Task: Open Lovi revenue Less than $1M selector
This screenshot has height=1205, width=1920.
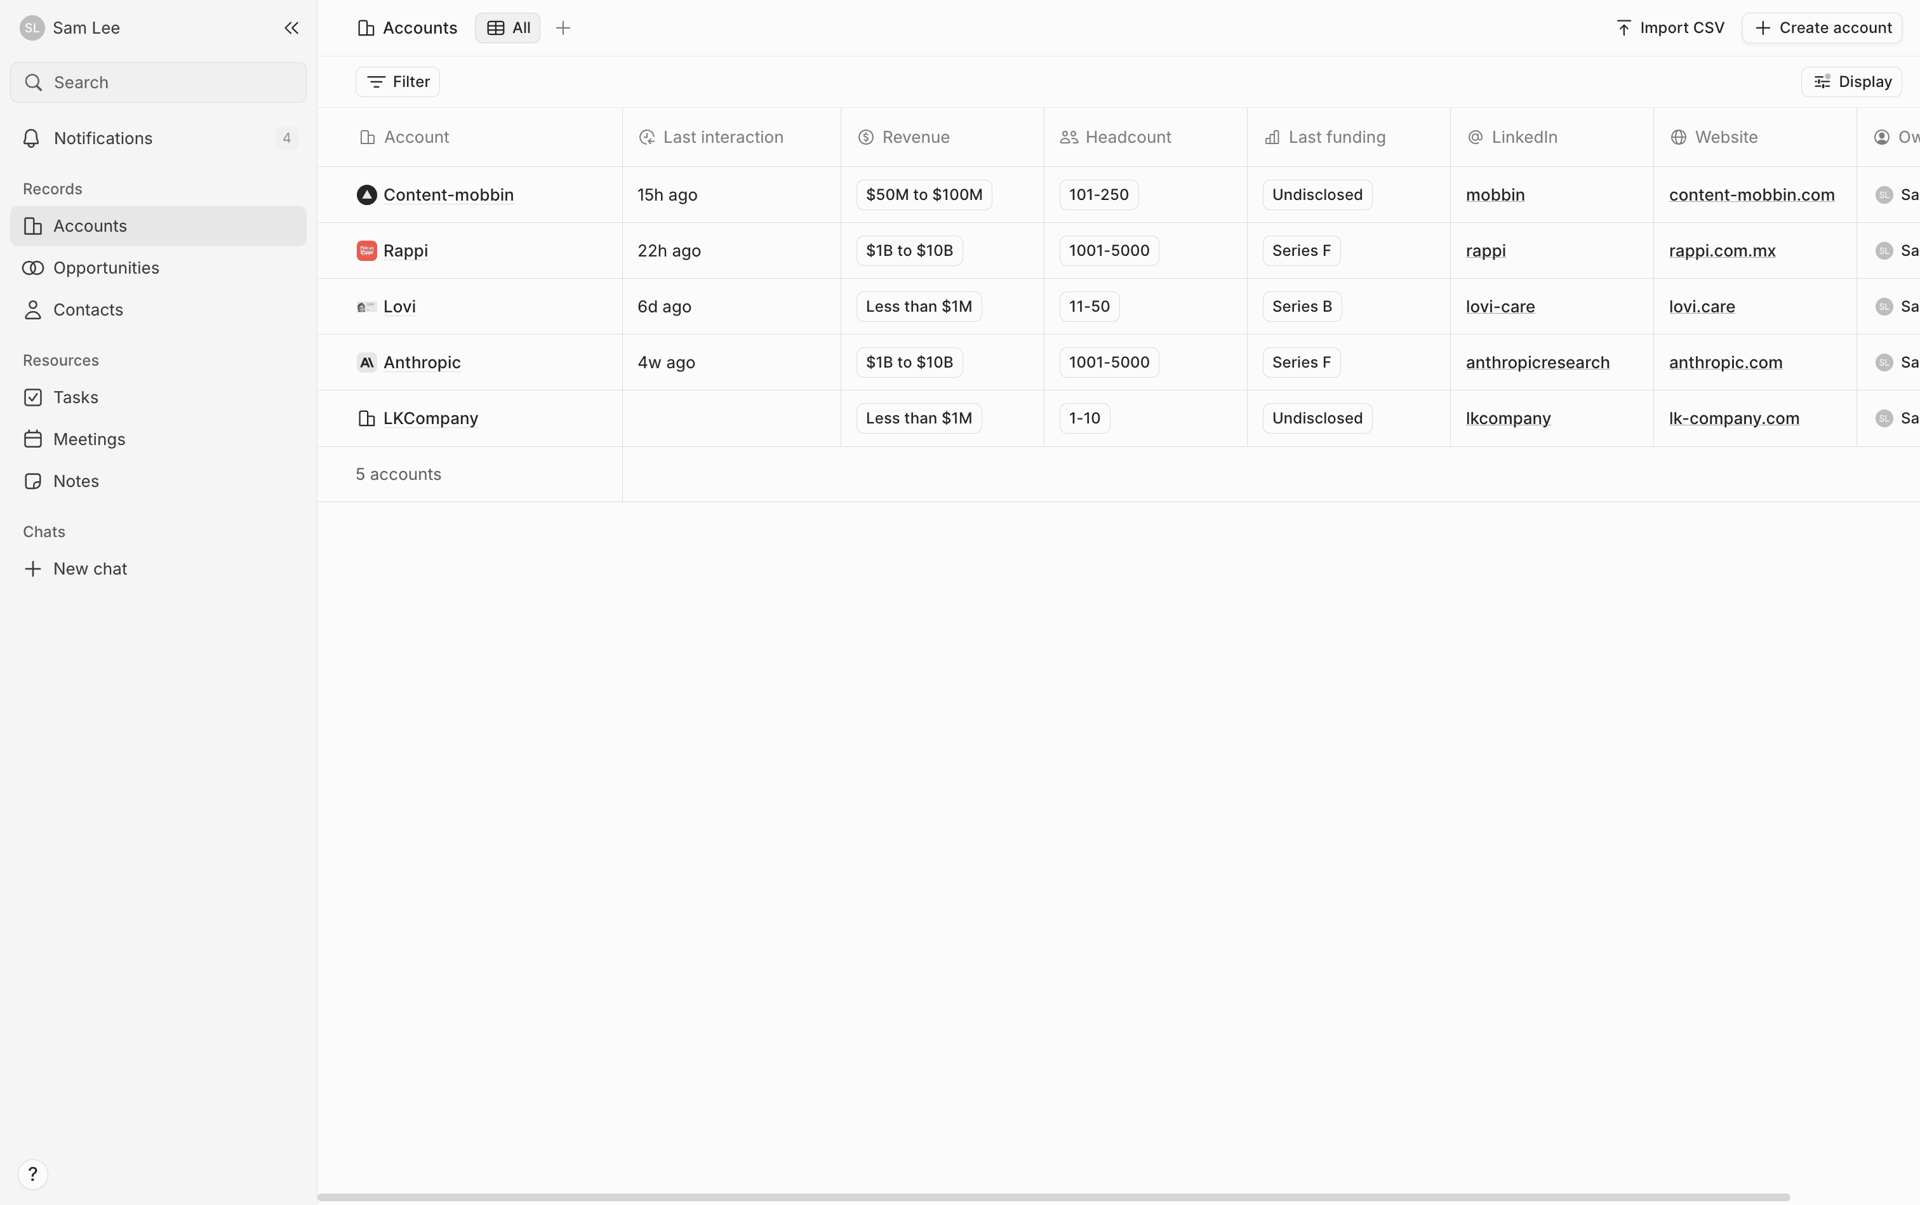Action: point(919,307)
